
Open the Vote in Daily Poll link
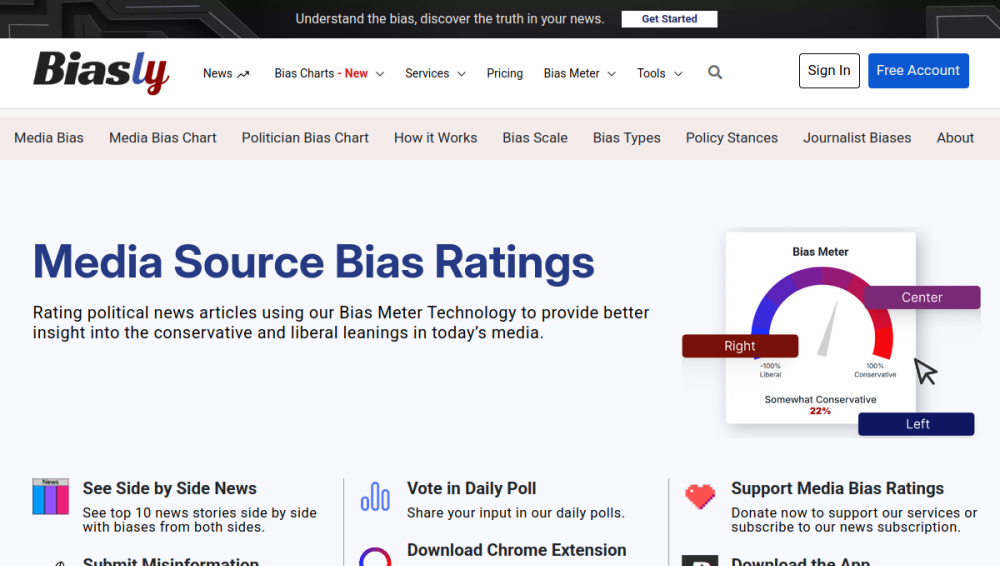tap(471, 488)
